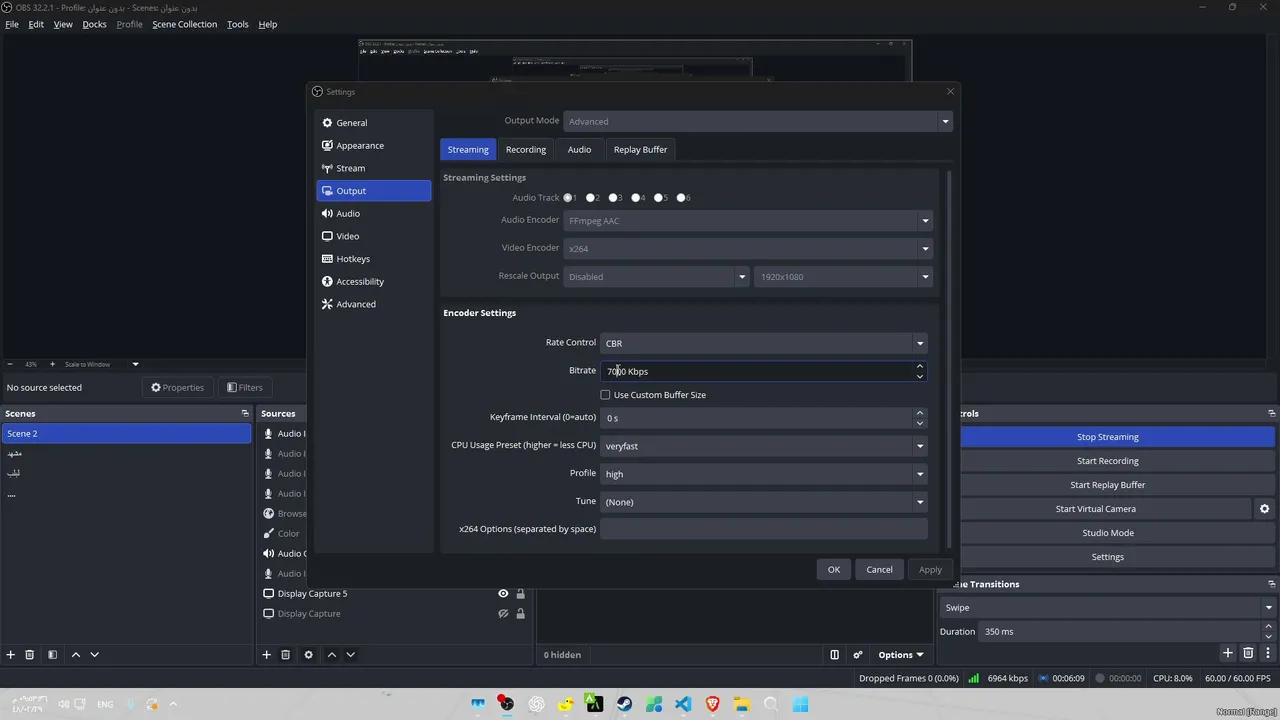Open the Audio Encoder dropdown
Image resolution: width=1280 pixels, height=720 pixels.
coord(747,221)
